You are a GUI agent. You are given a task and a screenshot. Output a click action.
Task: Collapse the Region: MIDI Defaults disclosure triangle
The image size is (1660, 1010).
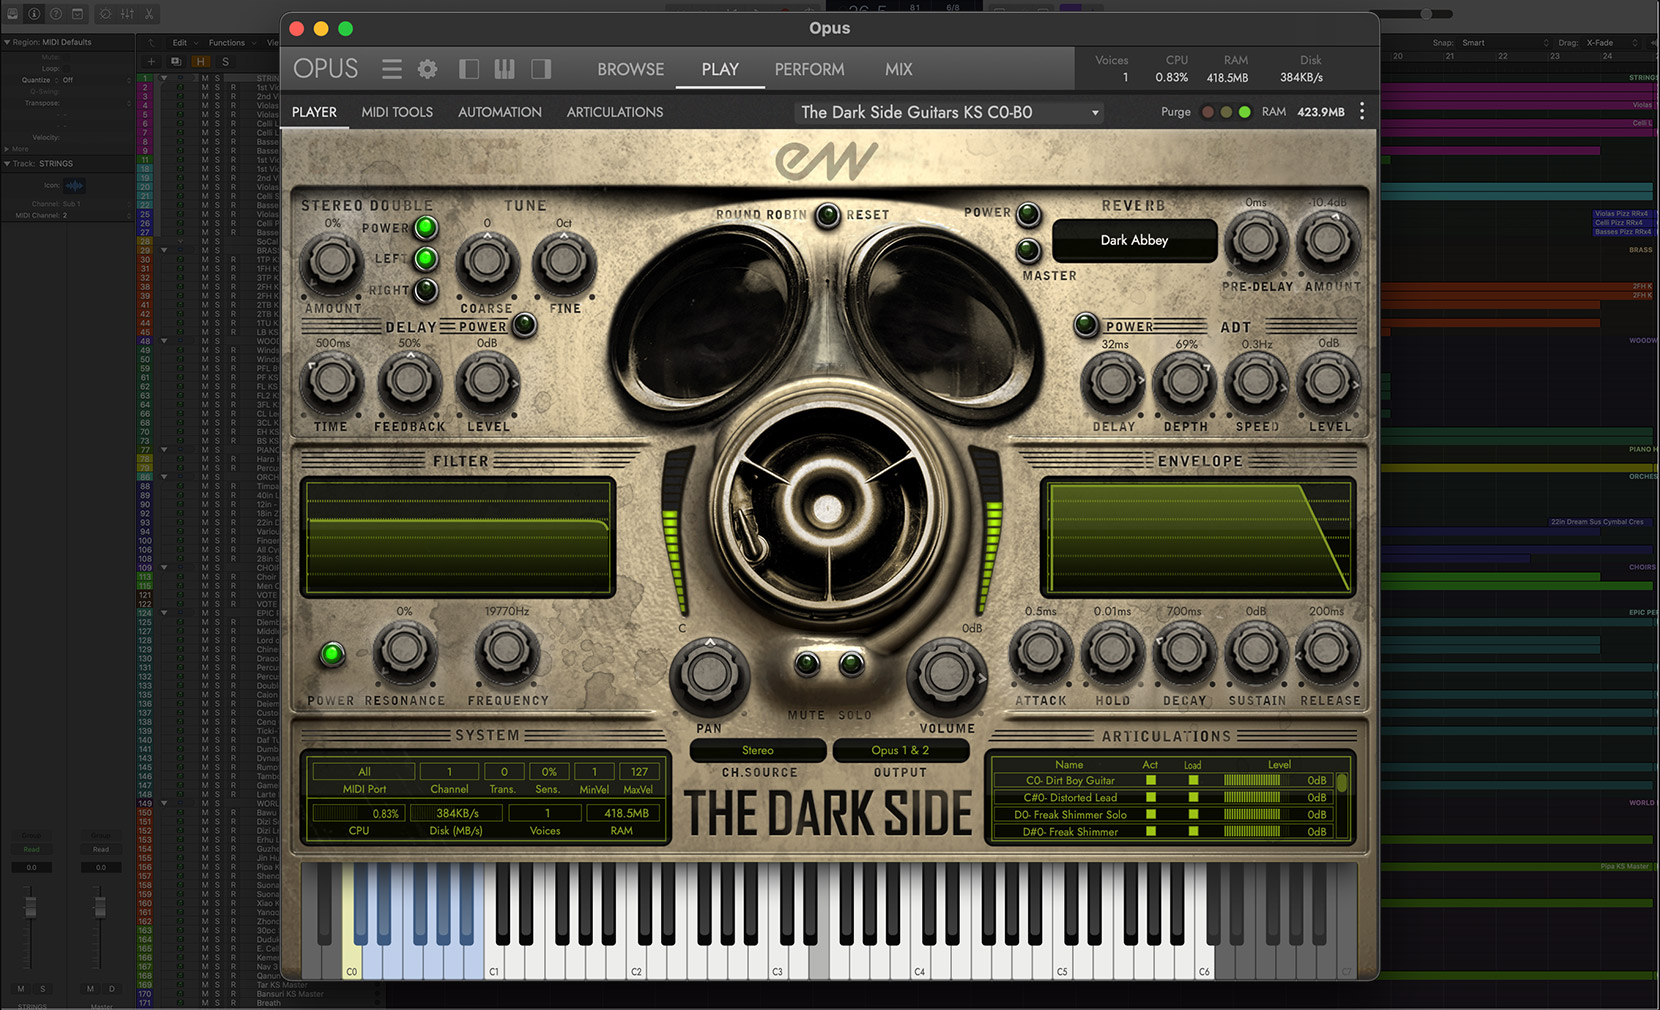(7, 42)
